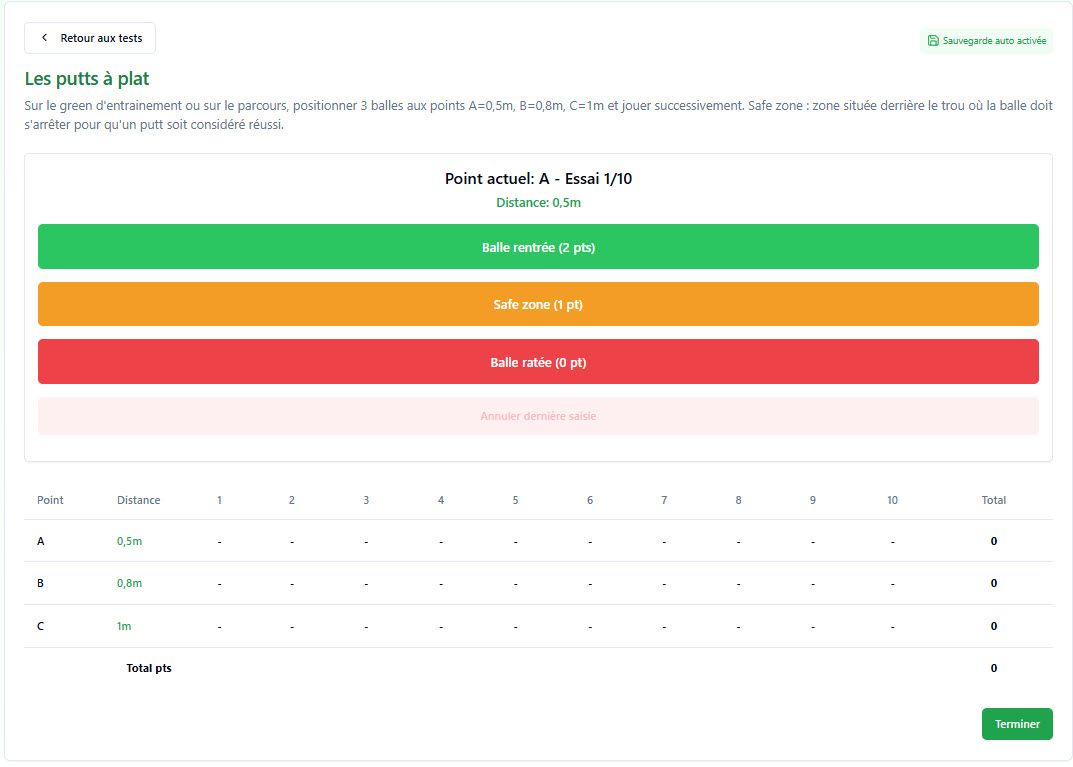The height and width of the screenshot is (767, 1073).
Task: Click row C attempt 10 cell
Action: coord(892,627)
